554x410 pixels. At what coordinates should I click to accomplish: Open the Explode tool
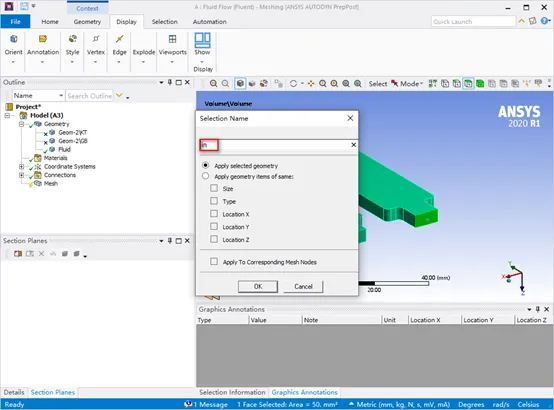(x=144, y=52)
